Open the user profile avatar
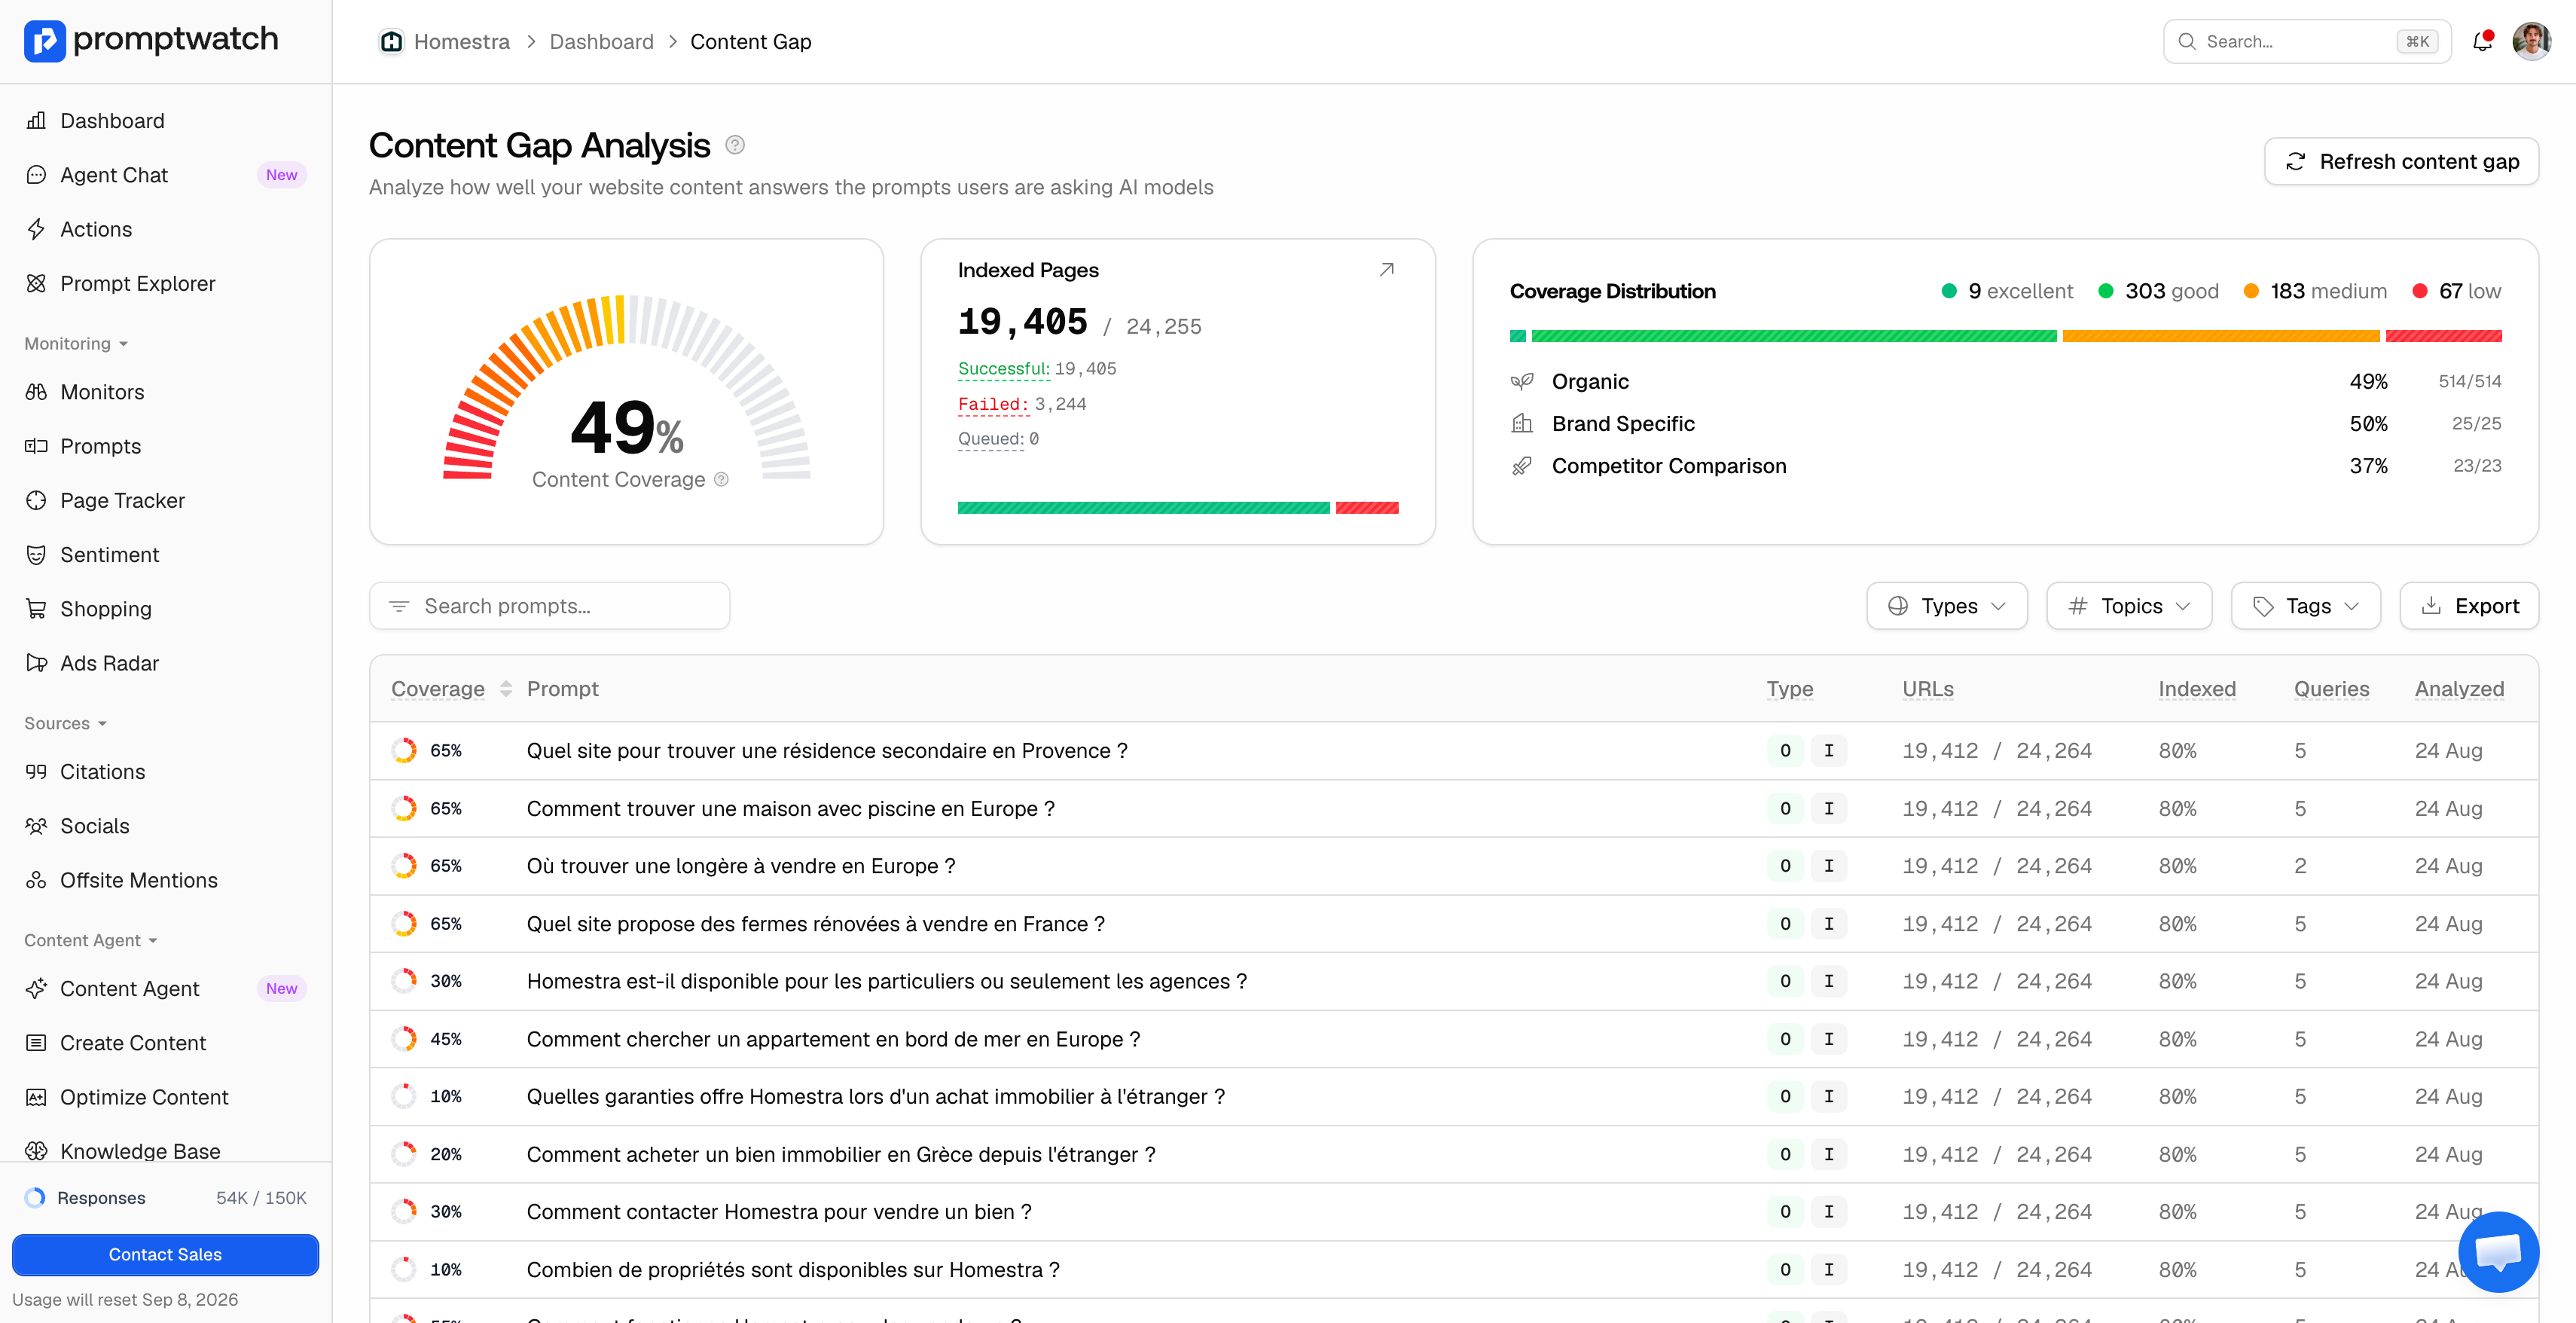2576x1323 pixels. [x=2531, y=41]
